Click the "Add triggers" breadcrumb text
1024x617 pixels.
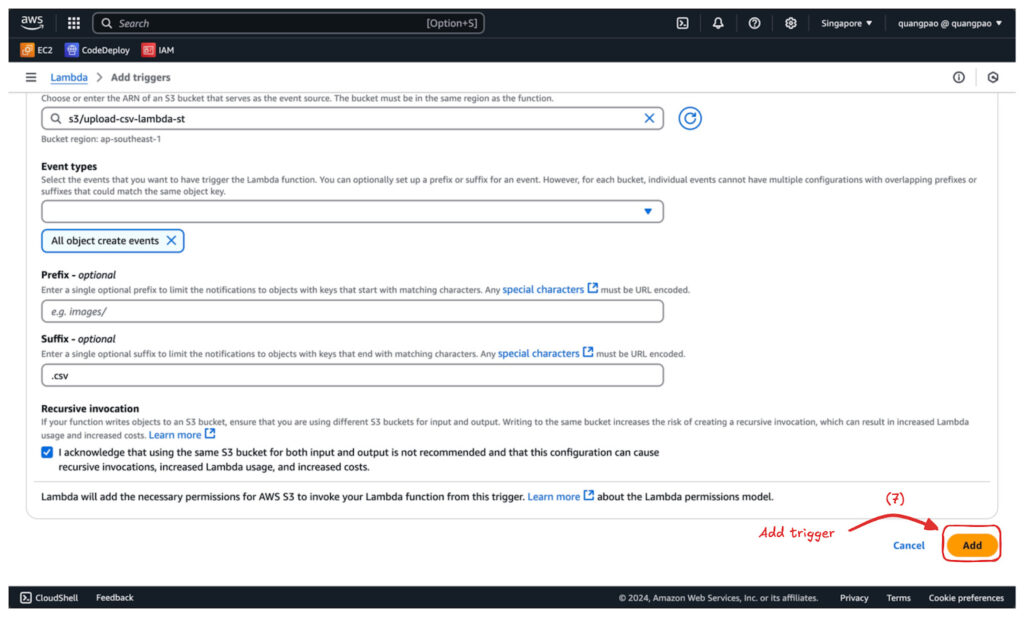point(140,77)
